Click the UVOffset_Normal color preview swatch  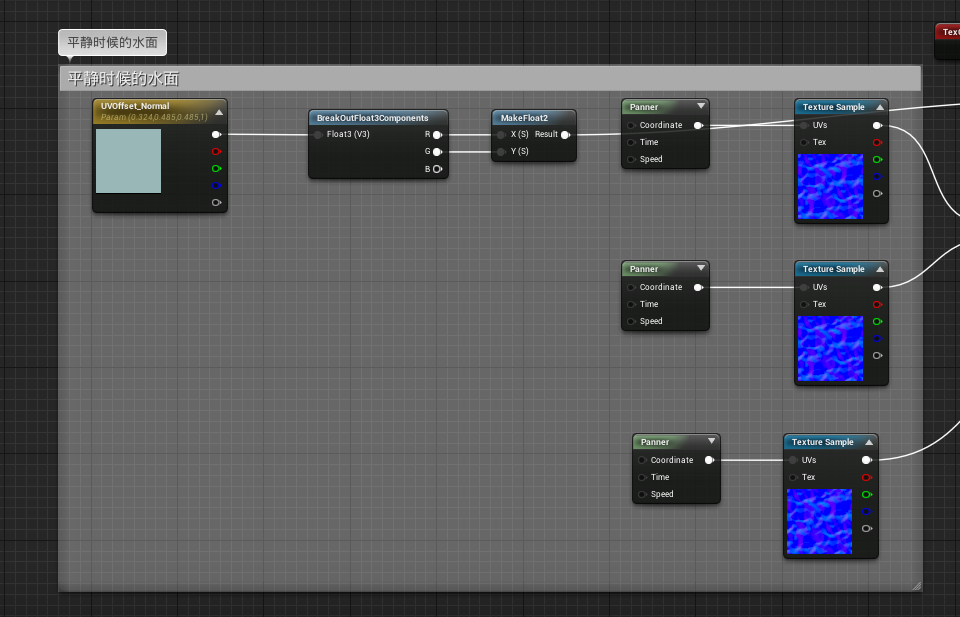click(128, 161)
